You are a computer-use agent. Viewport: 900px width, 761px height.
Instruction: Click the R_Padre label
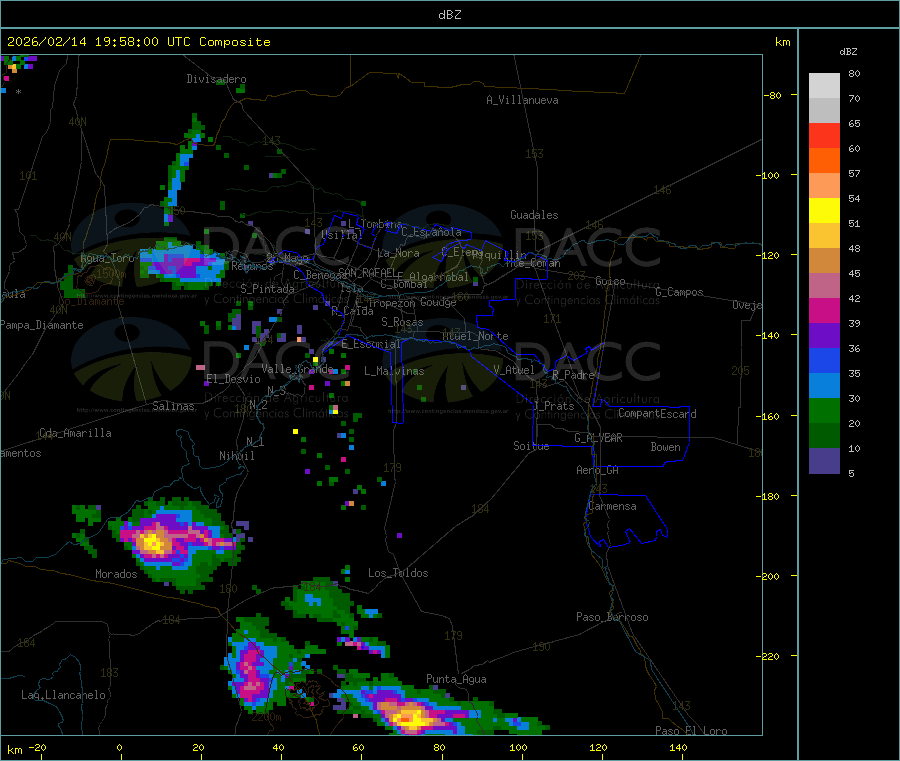point(573,375)
